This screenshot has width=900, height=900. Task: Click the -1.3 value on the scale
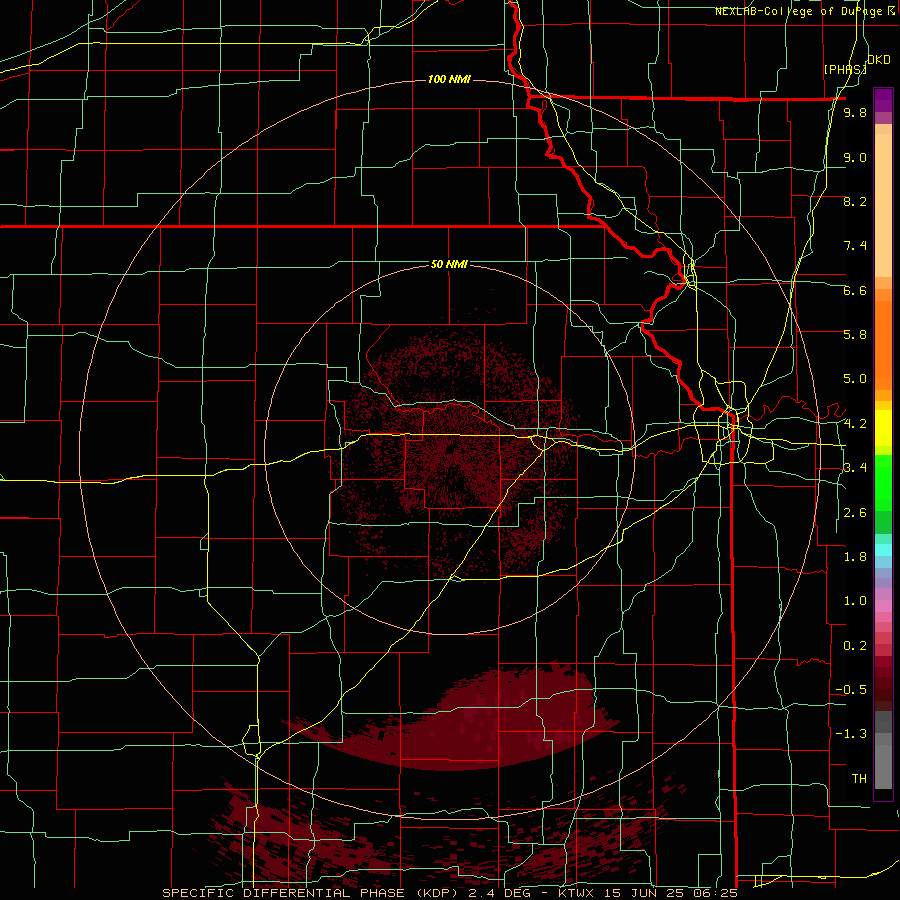click(x=851, y=734)
